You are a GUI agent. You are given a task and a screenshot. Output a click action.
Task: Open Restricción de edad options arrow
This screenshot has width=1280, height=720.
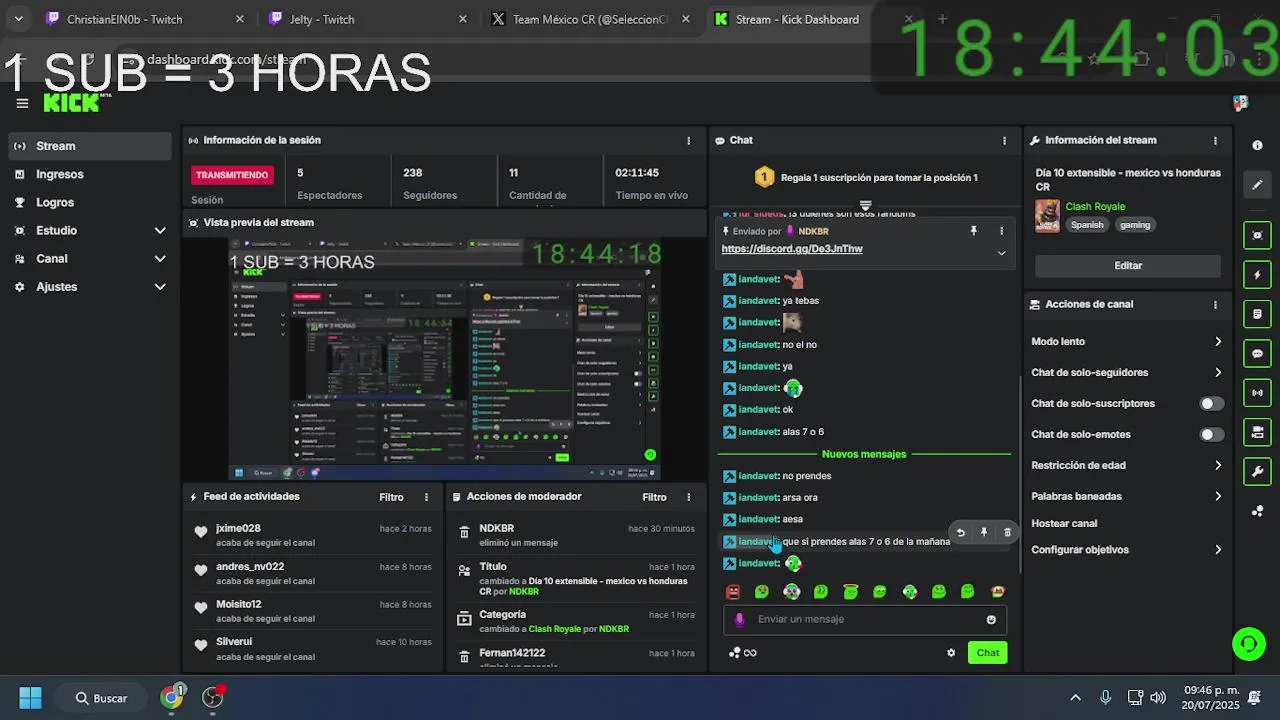(1217, 466)
